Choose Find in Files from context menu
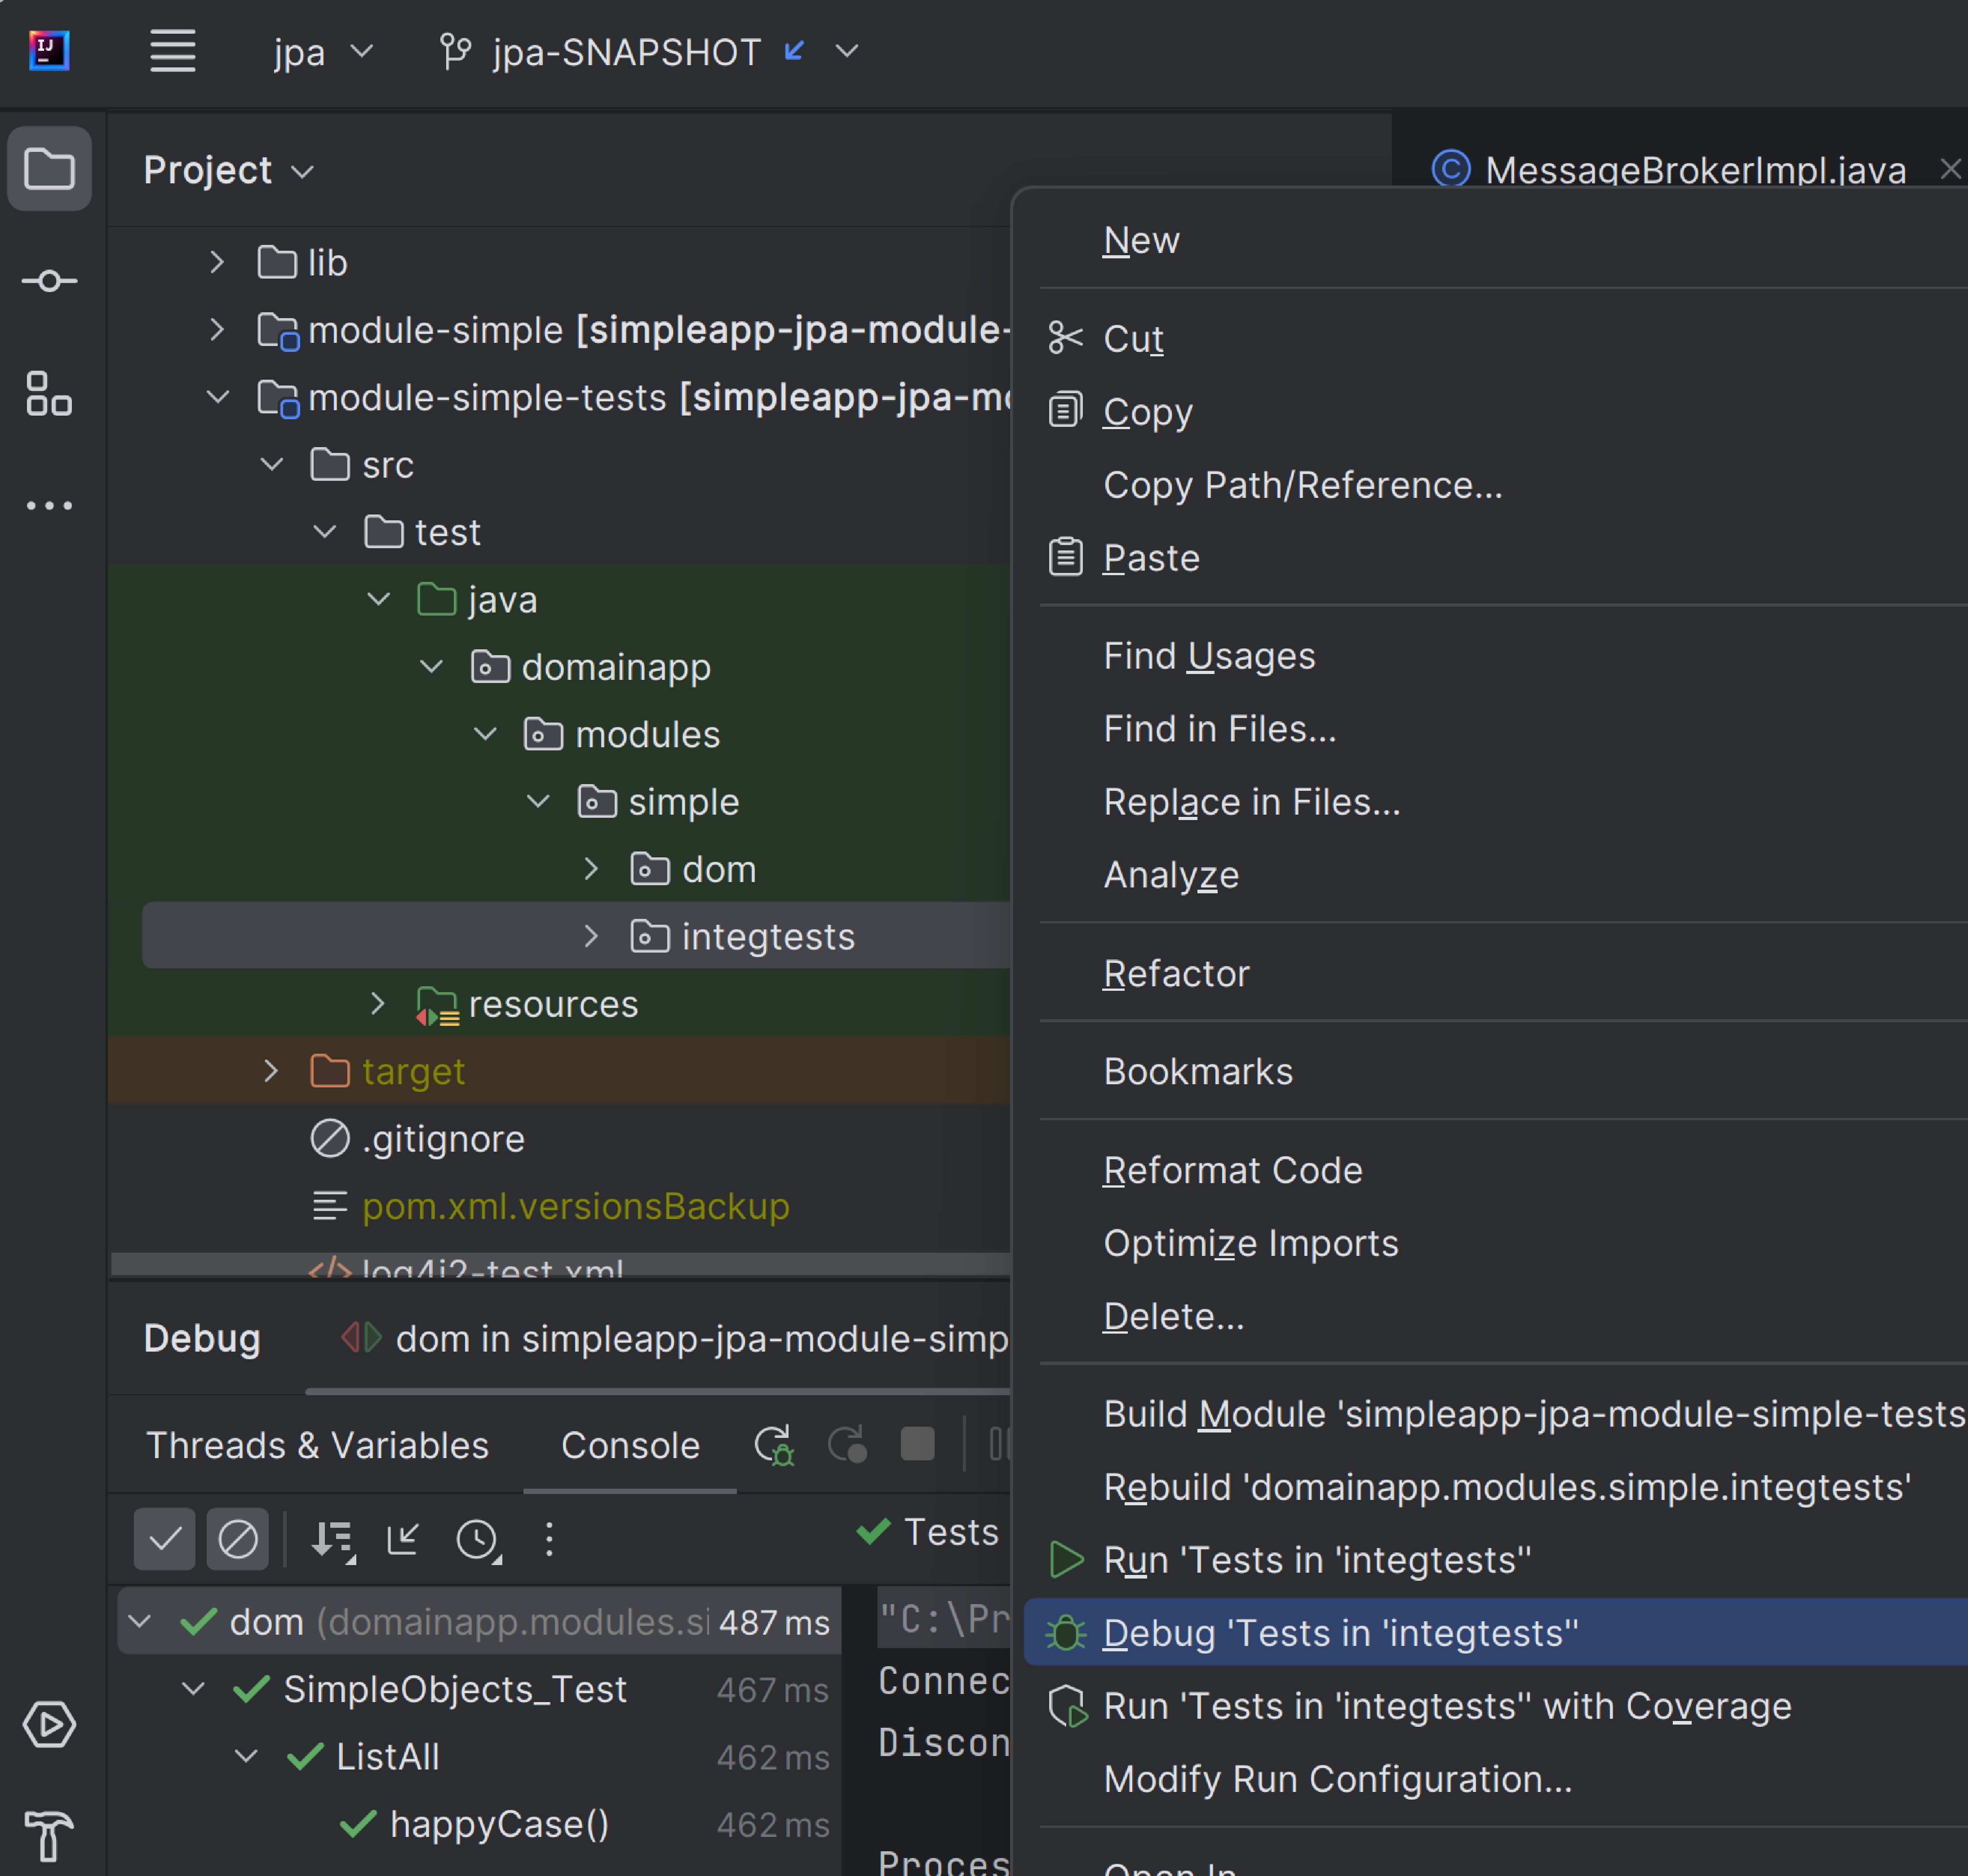Viewport: 1968px width, 1876px height. click(1219, 729)
